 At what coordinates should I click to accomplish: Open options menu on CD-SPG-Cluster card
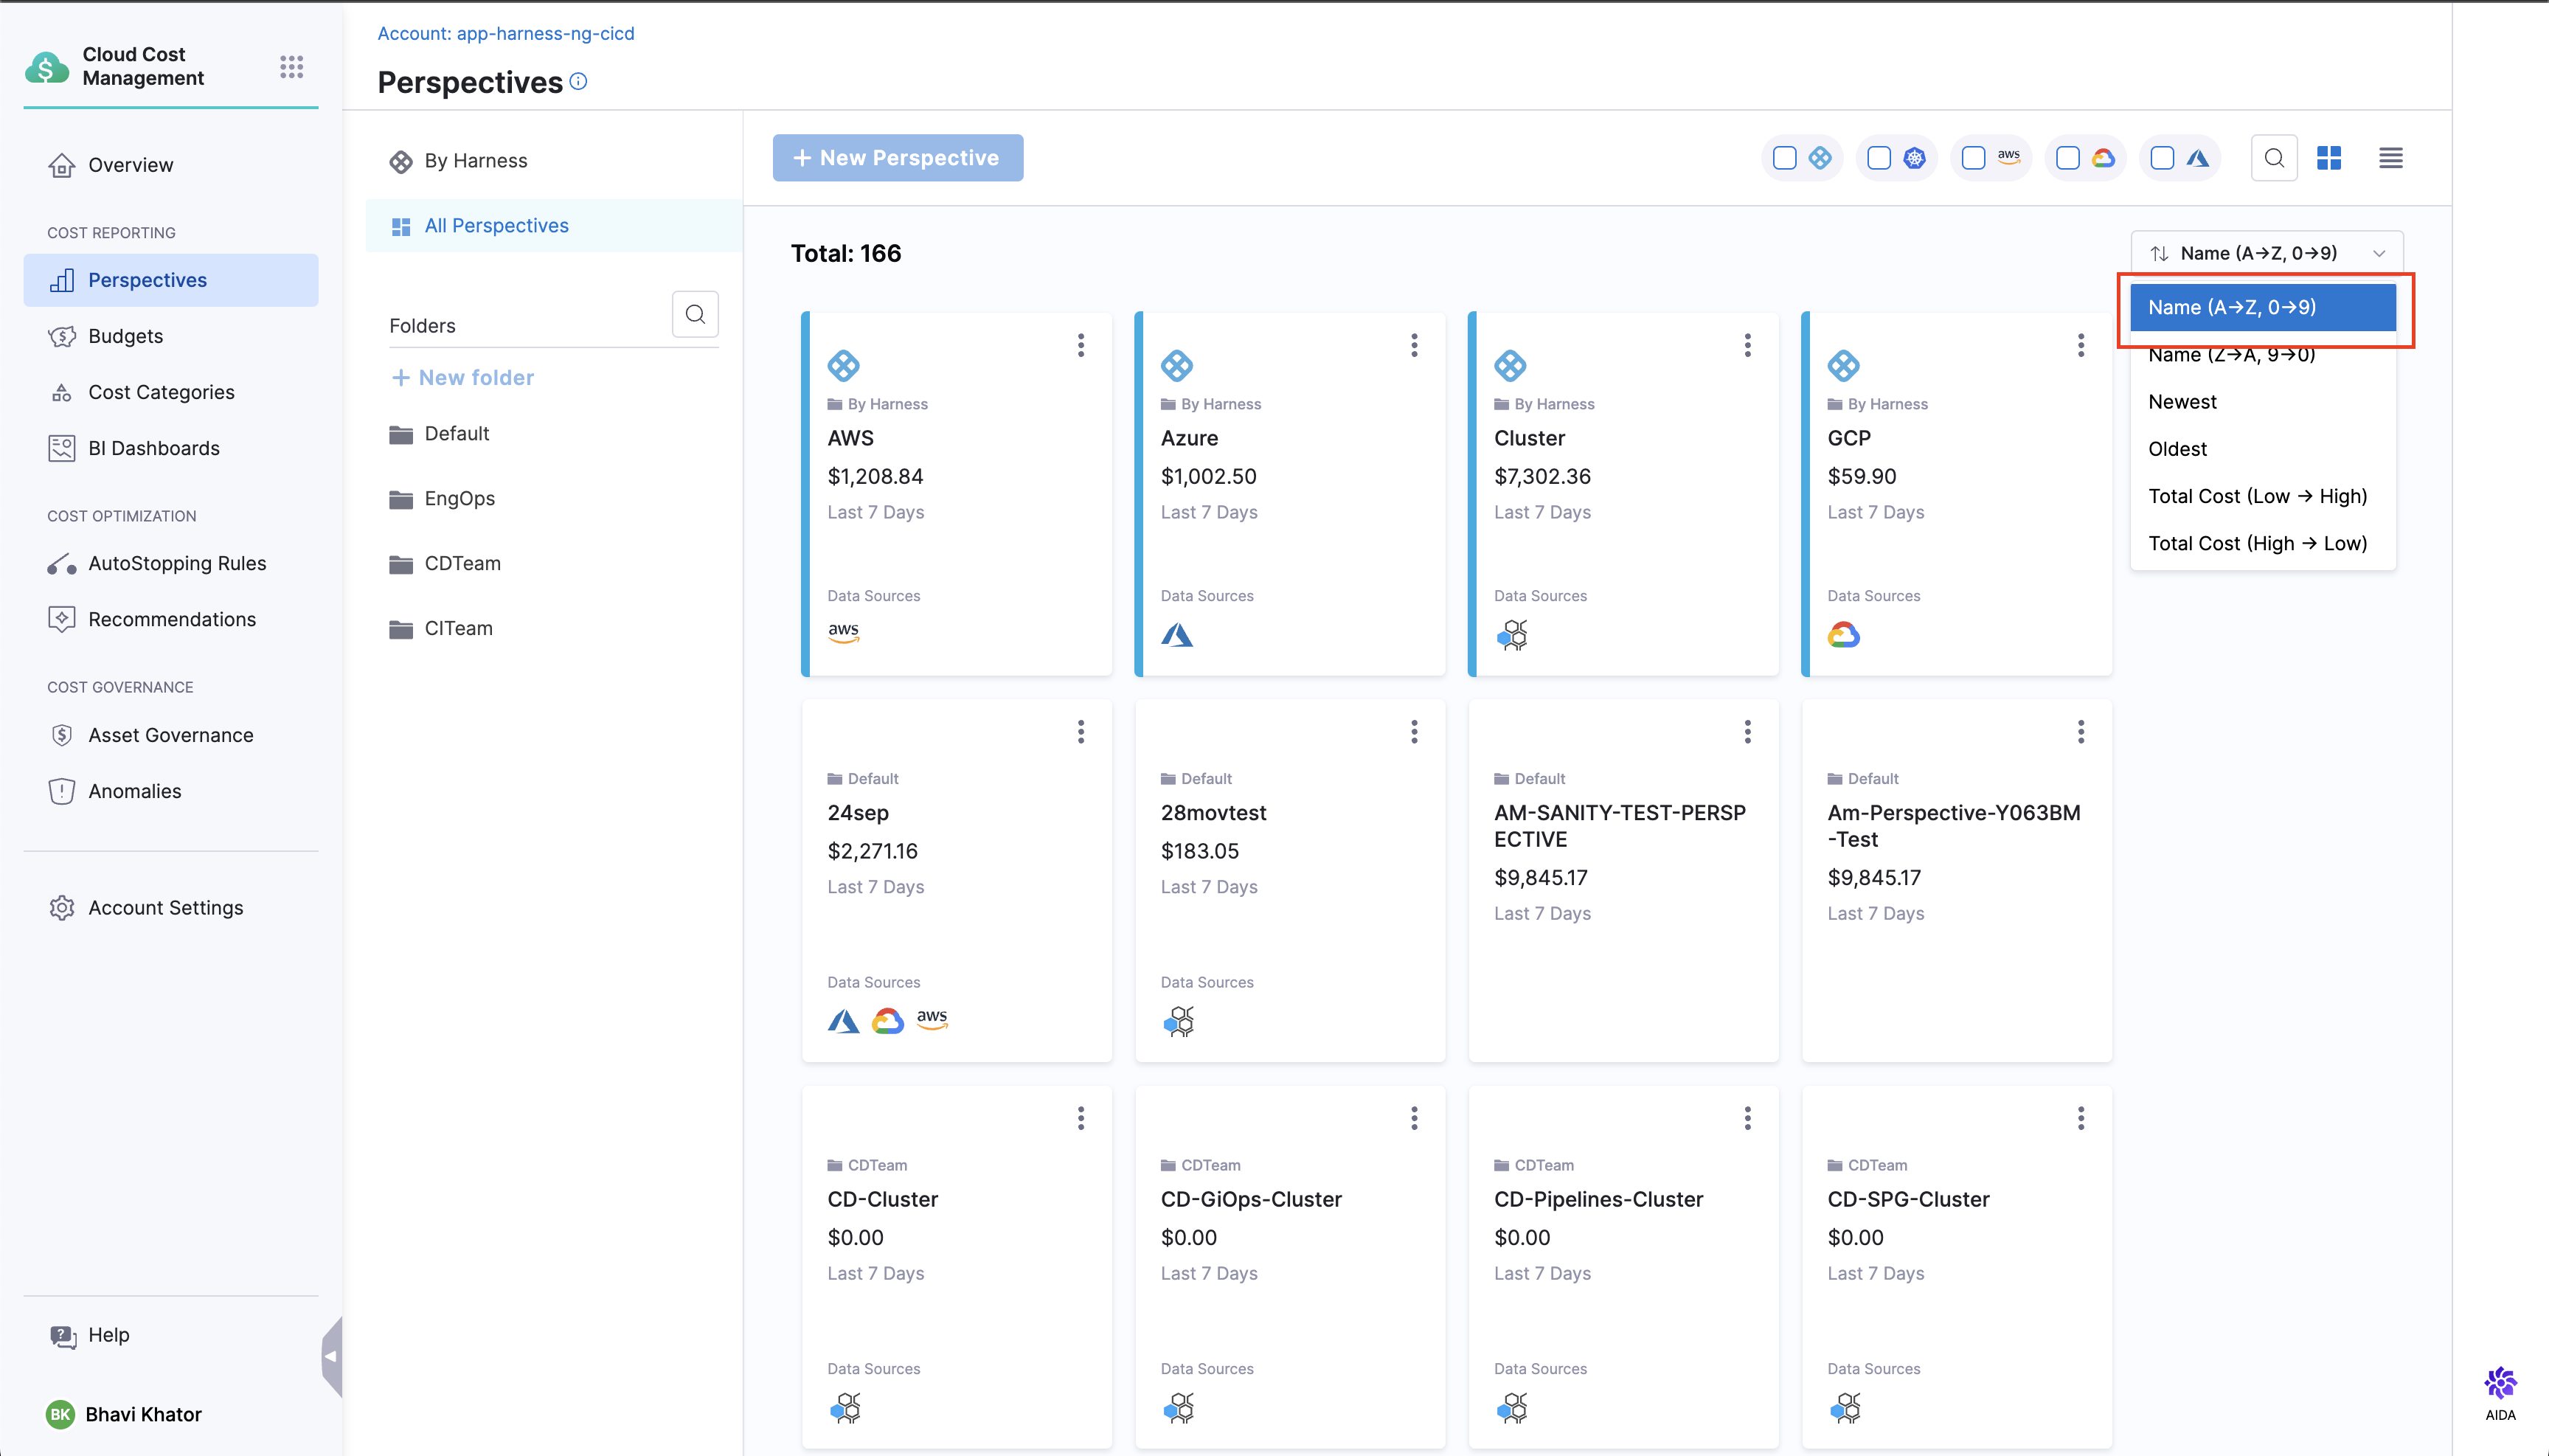pos(2081,1118)
